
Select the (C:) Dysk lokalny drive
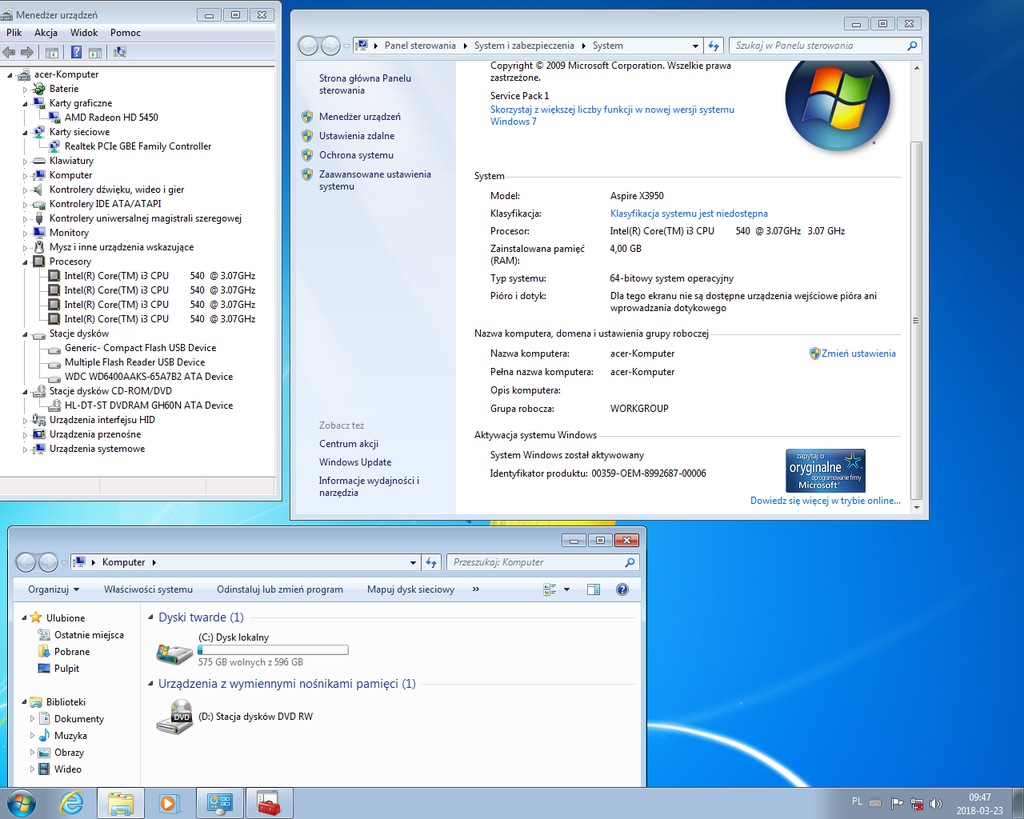[252, 649]
